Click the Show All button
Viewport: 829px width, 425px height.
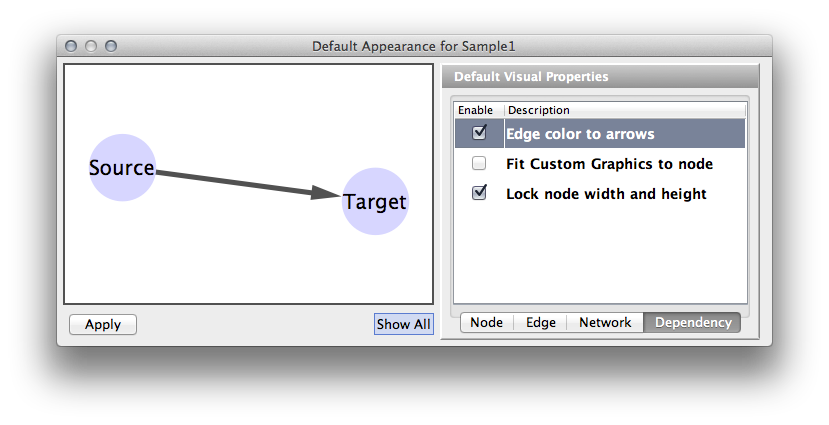click(403, 324)
